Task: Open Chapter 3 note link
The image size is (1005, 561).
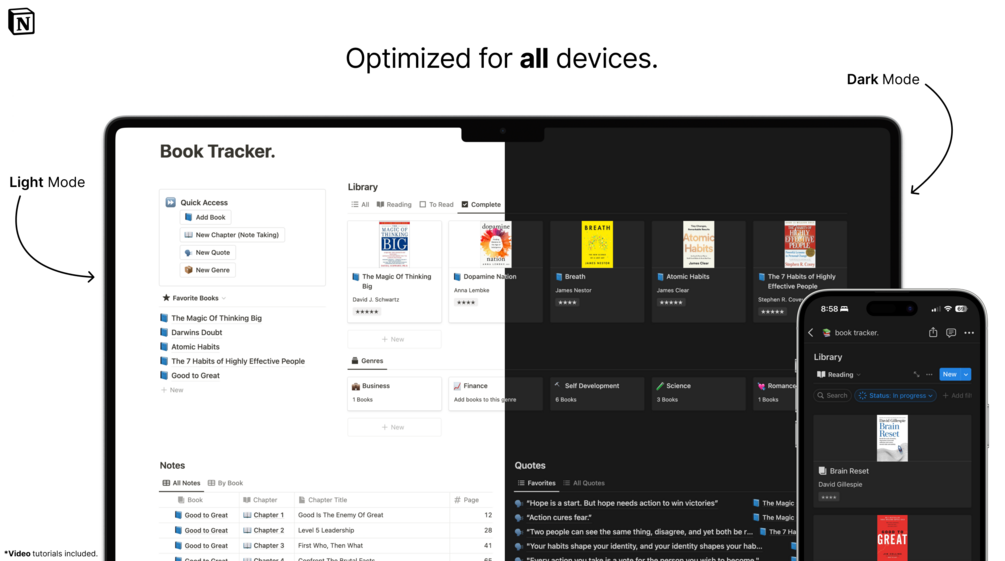Action: (263, 546)
